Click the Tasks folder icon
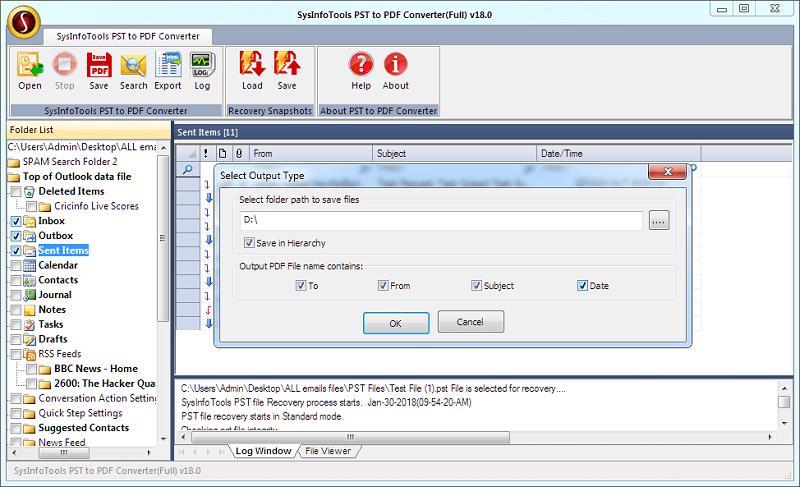The width and height of the screenshot is (800, 487). [x=30, y=325]
